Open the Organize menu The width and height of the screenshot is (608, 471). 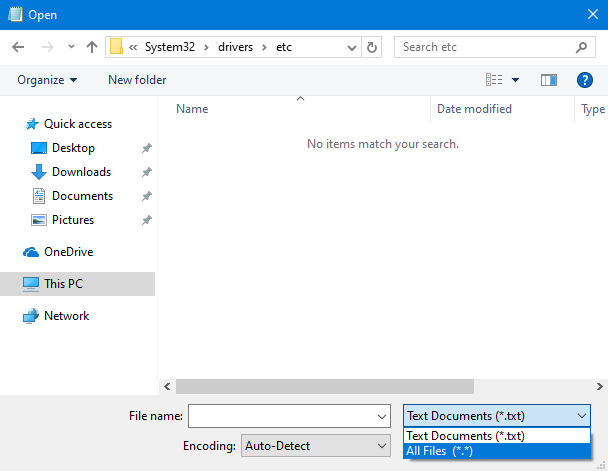click(47, 80)
